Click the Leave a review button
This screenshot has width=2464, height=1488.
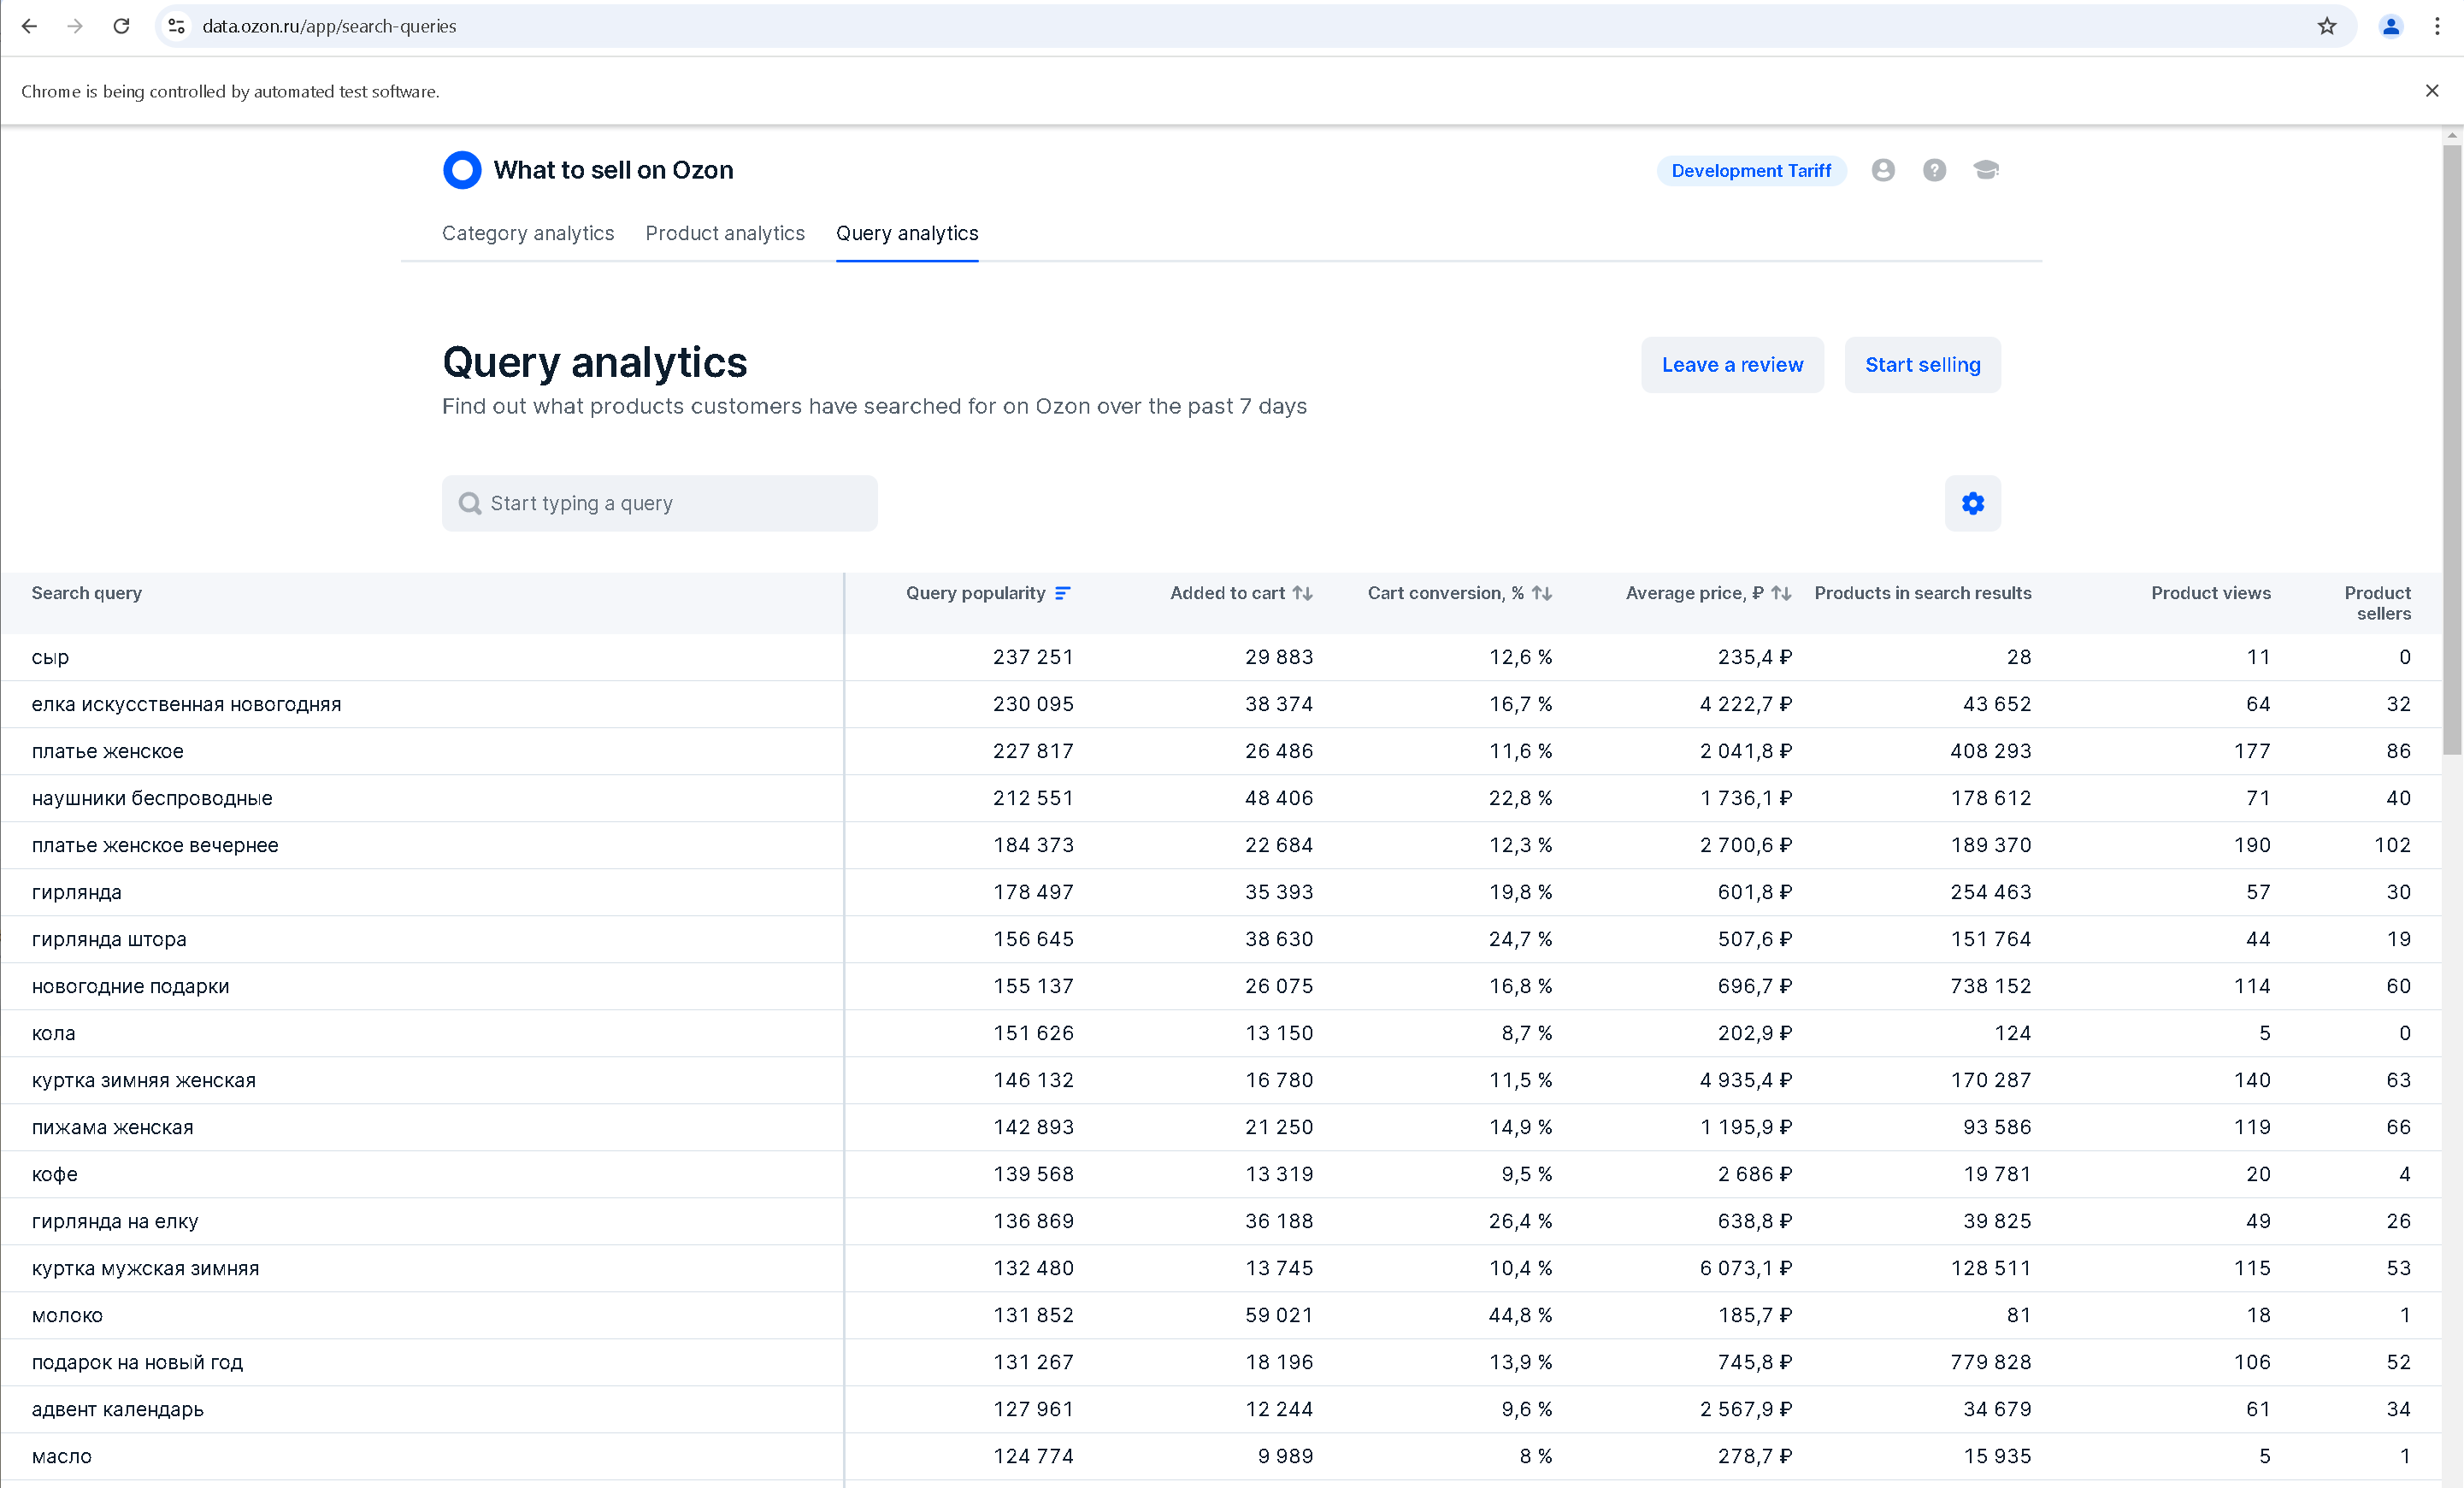(1732, 365)
